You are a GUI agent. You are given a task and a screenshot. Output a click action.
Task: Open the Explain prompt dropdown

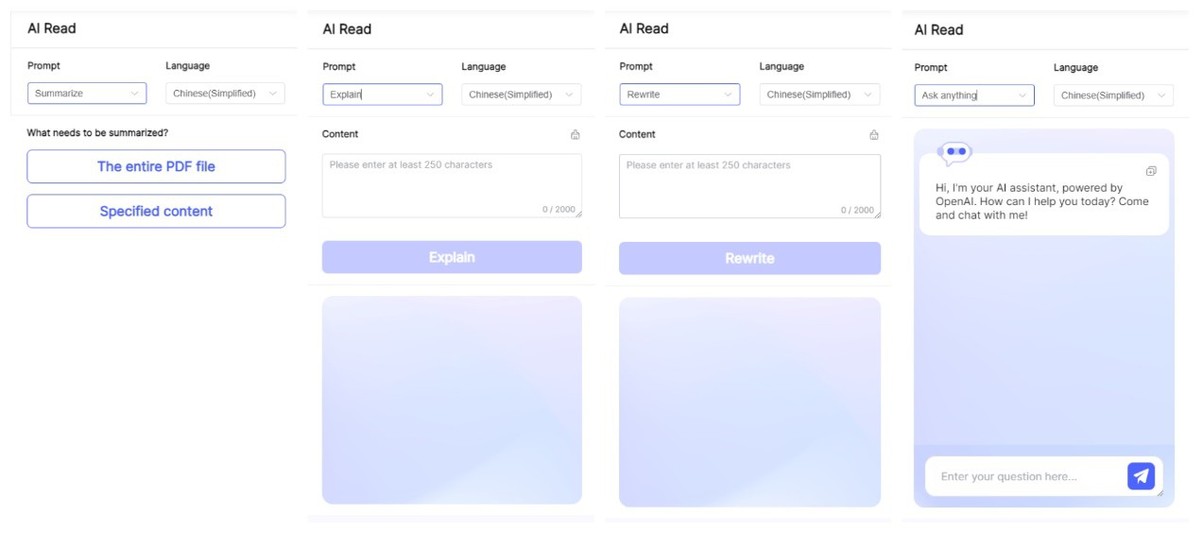pyautogui.click(x=382, y=95)
